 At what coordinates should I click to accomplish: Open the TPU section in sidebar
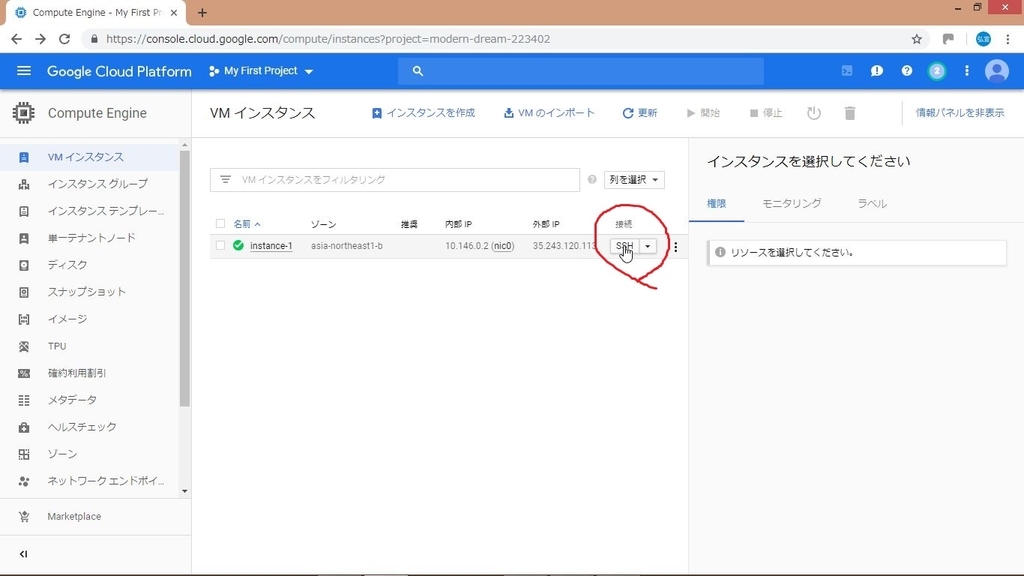click(x=56, y=346)
